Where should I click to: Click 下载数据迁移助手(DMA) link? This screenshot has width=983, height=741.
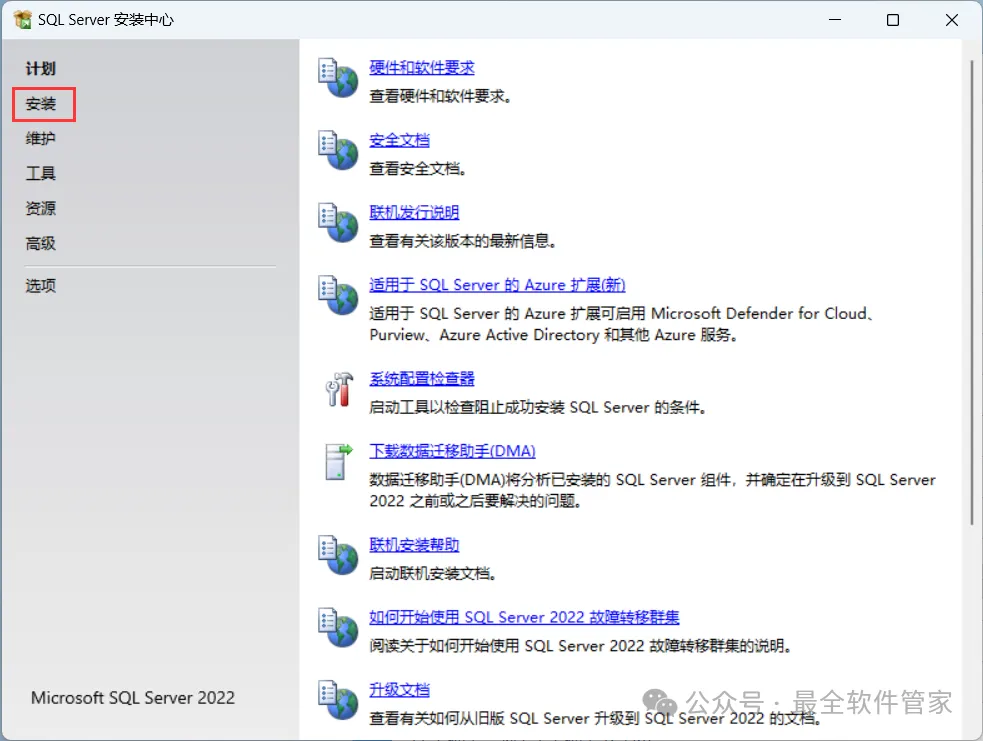(x=452, y=451)
